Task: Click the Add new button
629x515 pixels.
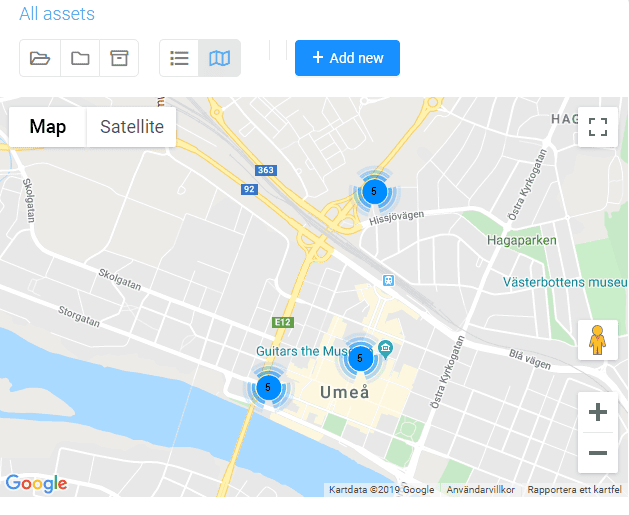Action: pos(347,58)
